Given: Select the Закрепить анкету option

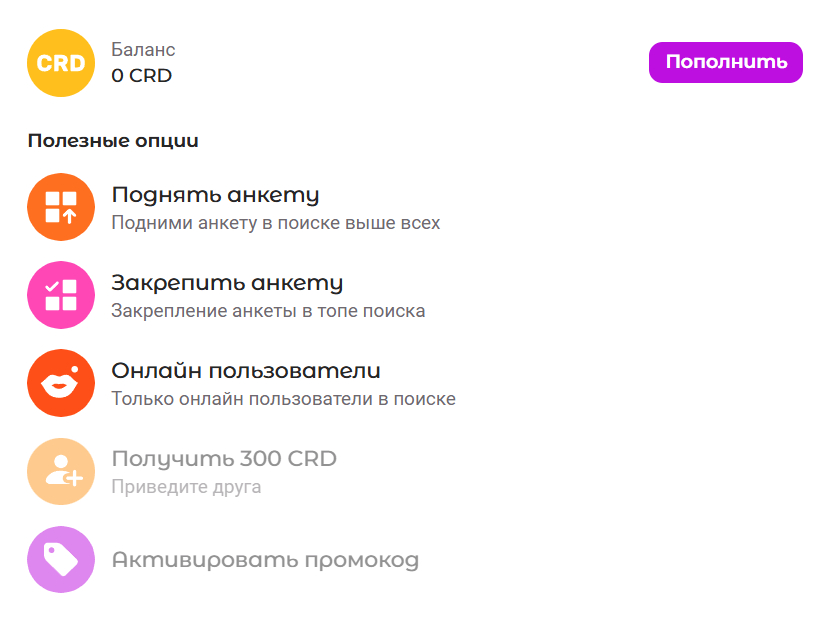Looking at the screenshot, I should pos(228,283).
